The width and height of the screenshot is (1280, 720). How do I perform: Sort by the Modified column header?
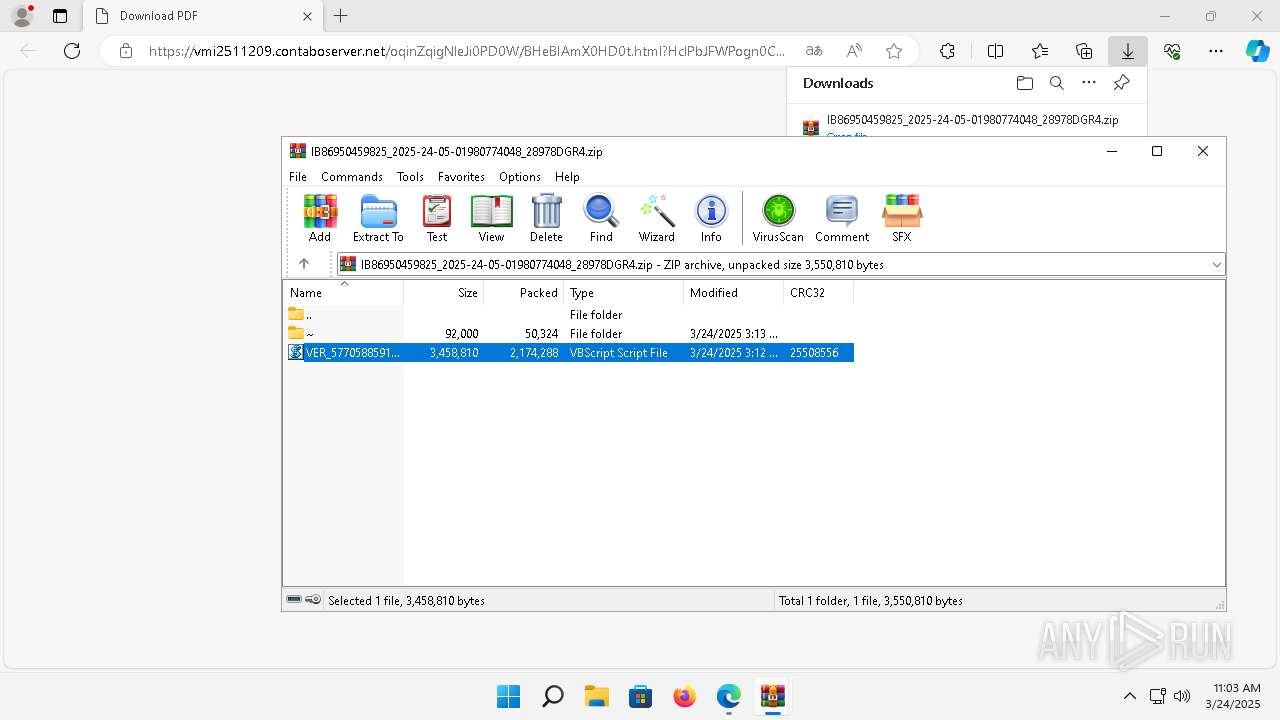click(734, 293)
